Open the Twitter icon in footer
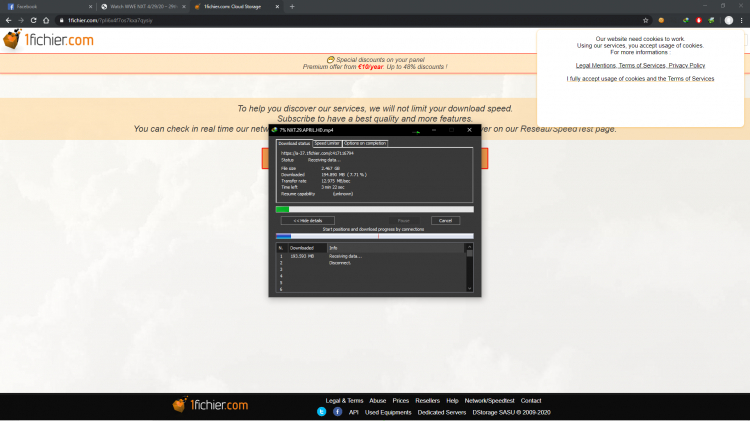750x421 pixels. point(322,412)
